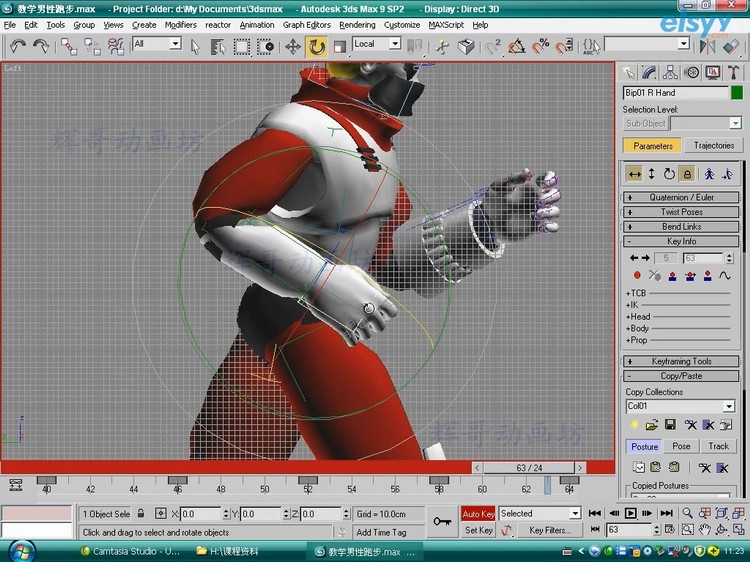The image size is (750, 562).
Task: Click the Arc Rotate viewport icon
Action: click(721, 530)
